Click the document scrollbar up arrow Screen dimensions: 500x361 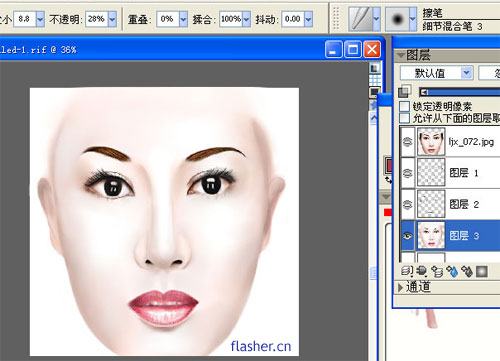(374, 118)
